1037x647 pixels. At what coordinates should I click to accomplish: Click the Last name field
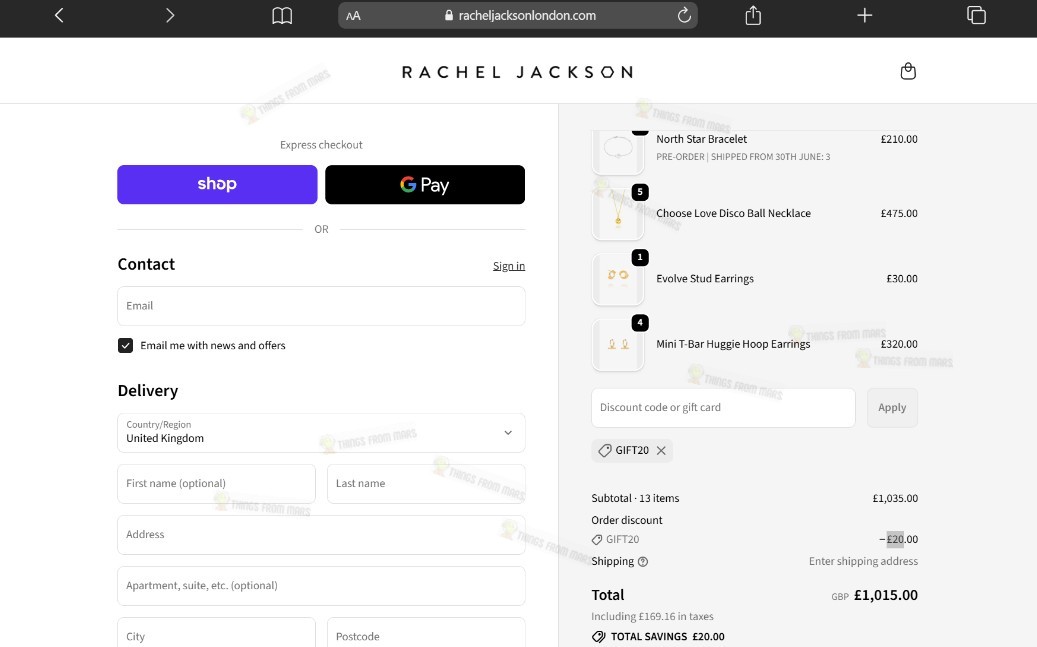point(426,484)
